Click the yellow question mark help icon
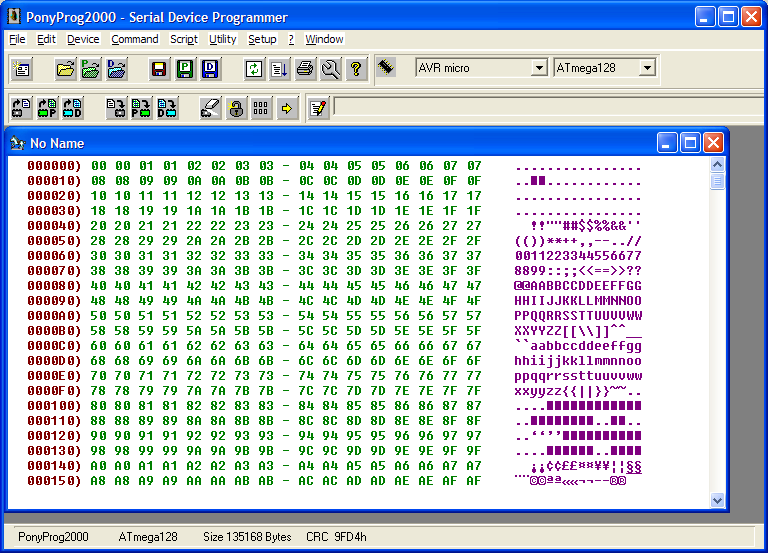The height and width of the screenshot is (553, 768). click(x=356, y=69)
